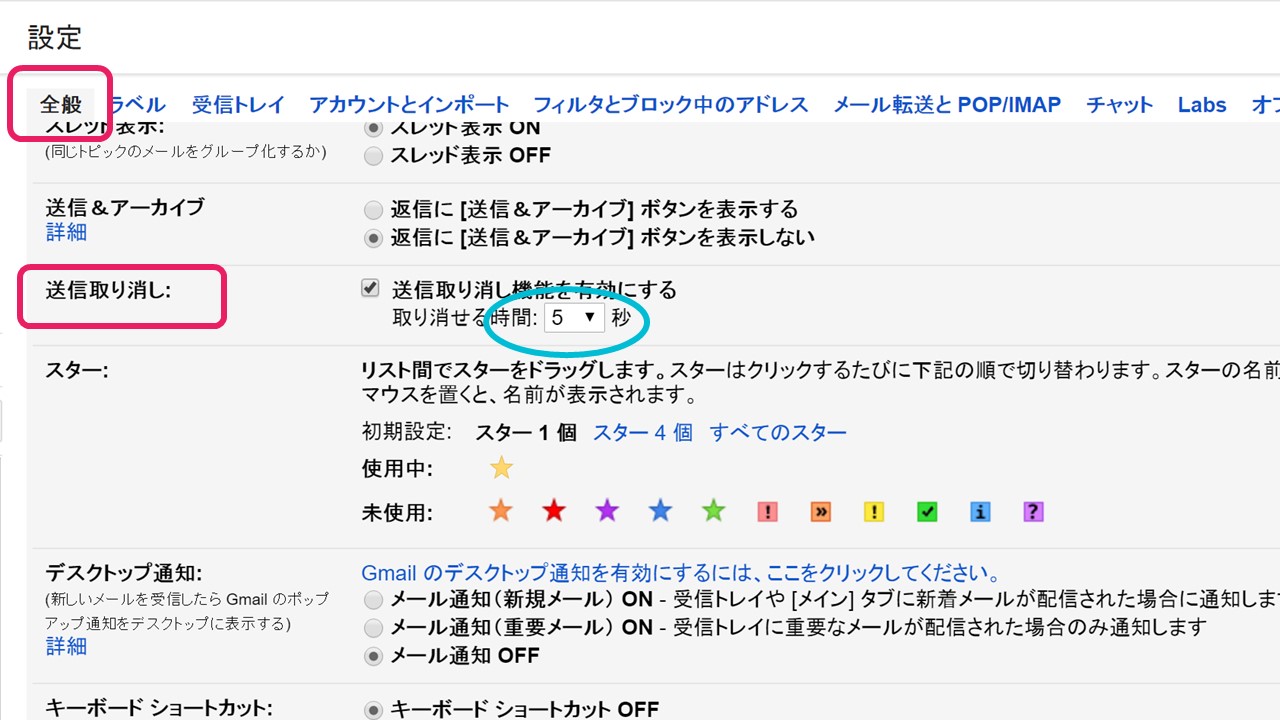
Task: Switch to メール転送と POP/IMAP tab
Action: click(x=947, y=104)
